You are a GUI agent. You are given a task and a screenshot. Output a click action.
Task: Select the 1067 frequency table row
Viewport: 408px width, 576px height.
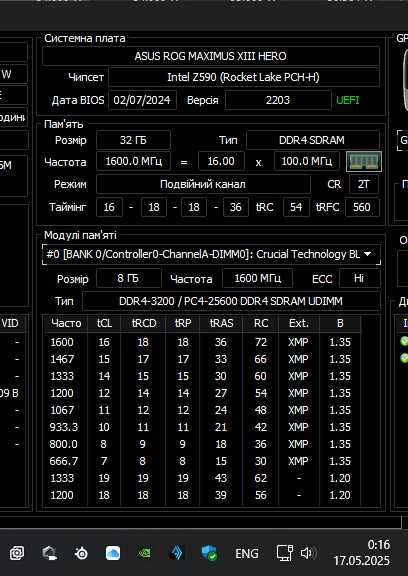click(x=202, y=410)
